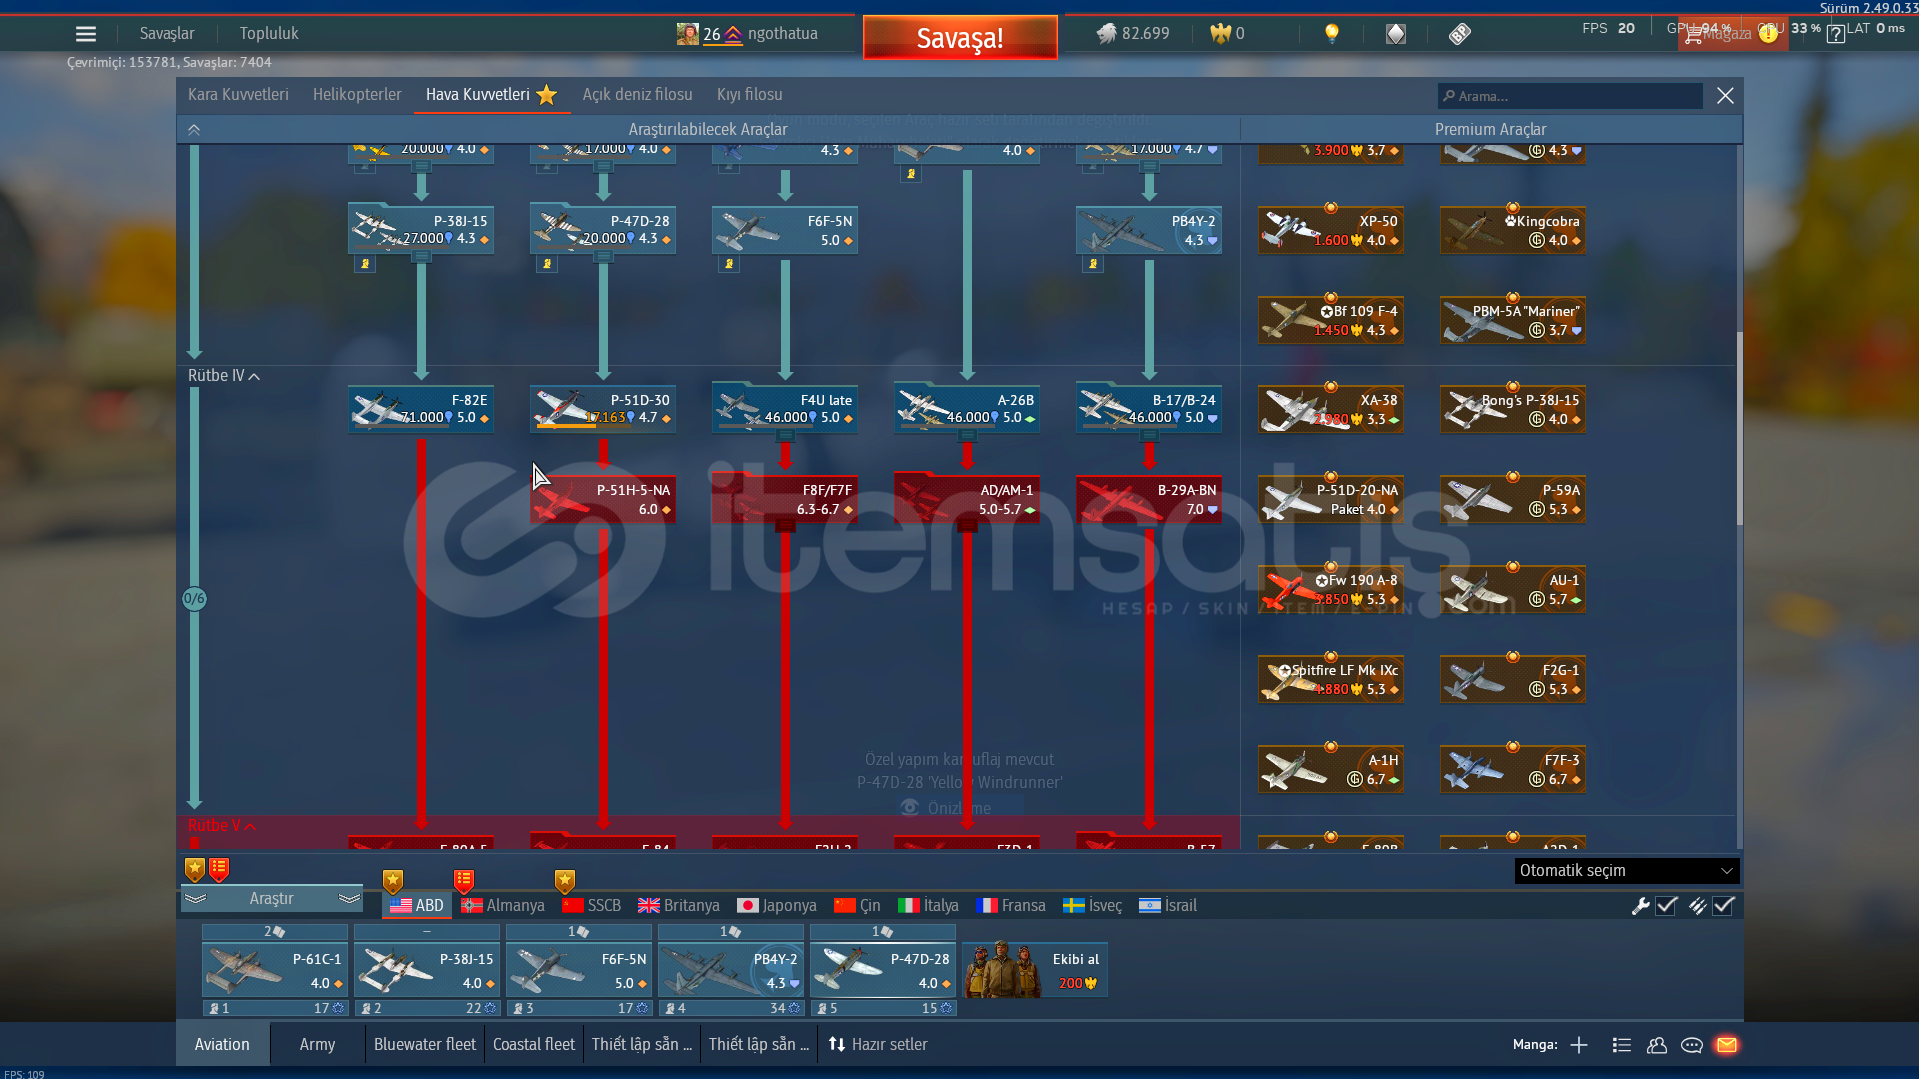
Task: Toggle the auto-refill ammo checkbox
Action: [x=1724, y=906]
